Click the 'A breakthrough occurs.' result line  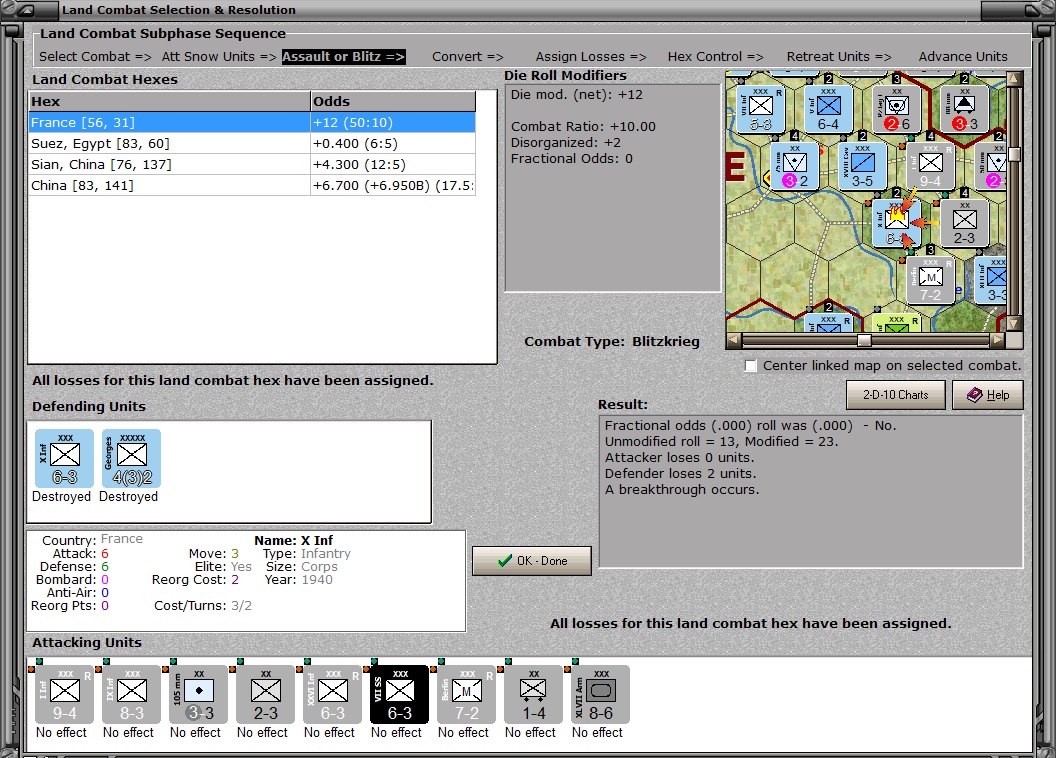[x=682, y=489]
